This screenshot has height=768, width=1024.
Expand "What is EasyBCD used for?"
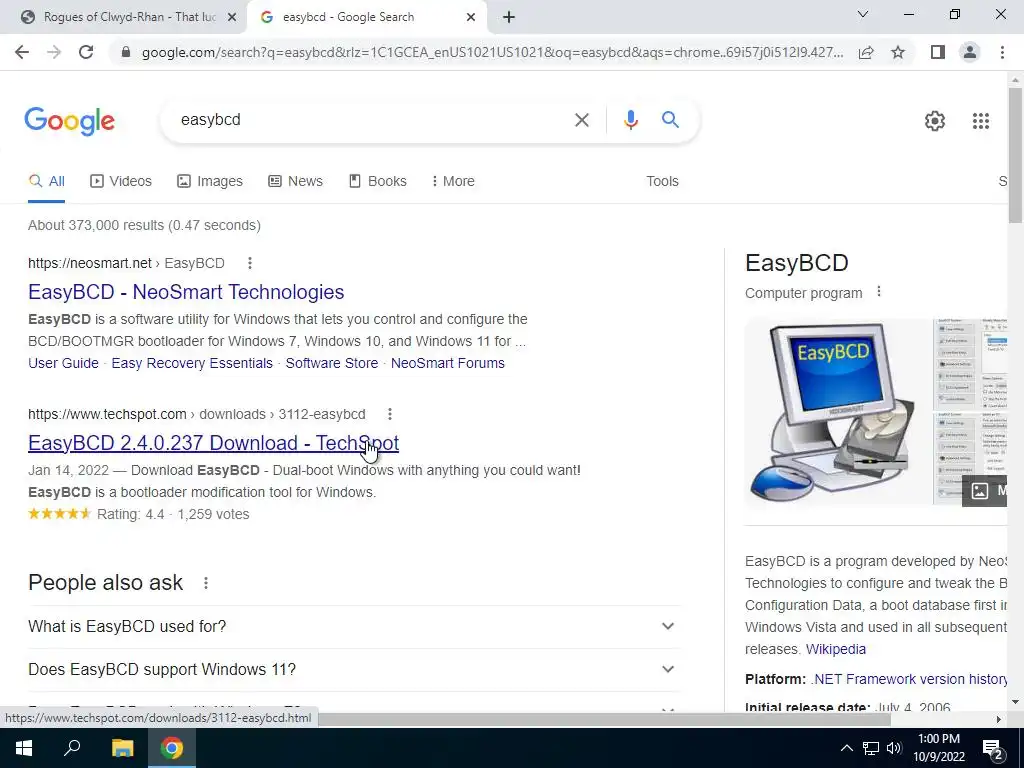(x=354, y=626)
